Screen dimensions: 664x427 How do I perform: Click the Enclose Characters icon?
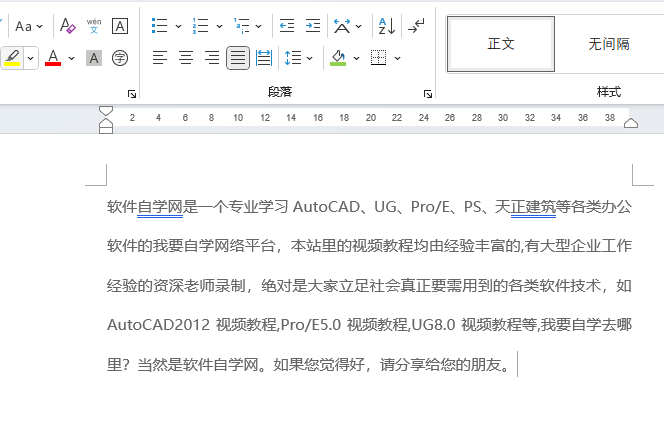click(120, 58)
